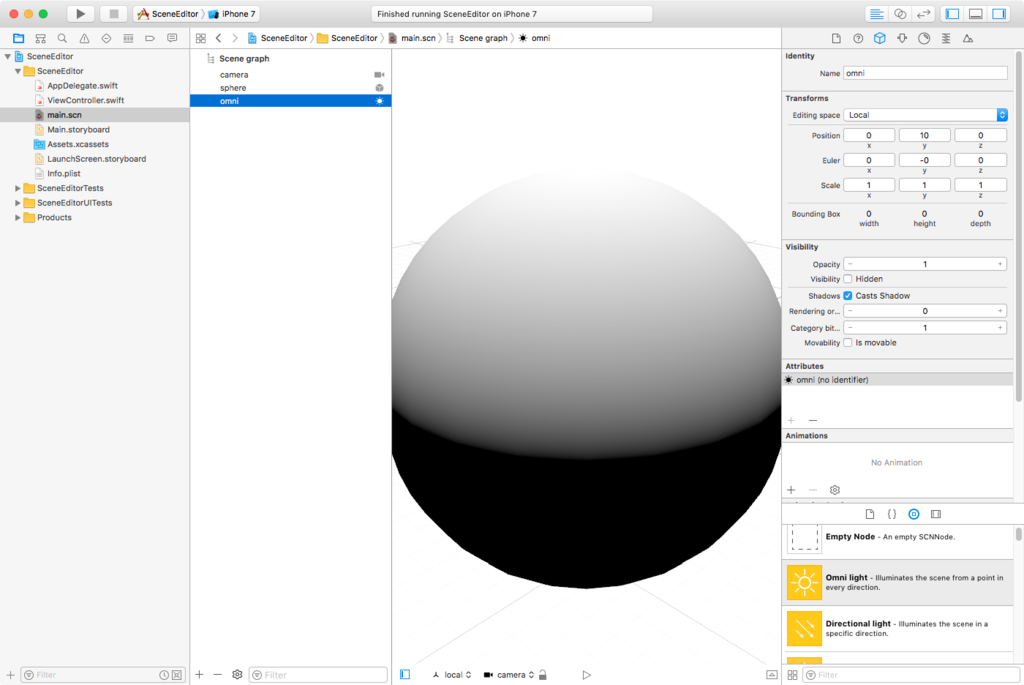Screen dimensions: 1024x685
Task: Toggle the Hidden checkbox
Action: tap(848, 279)
